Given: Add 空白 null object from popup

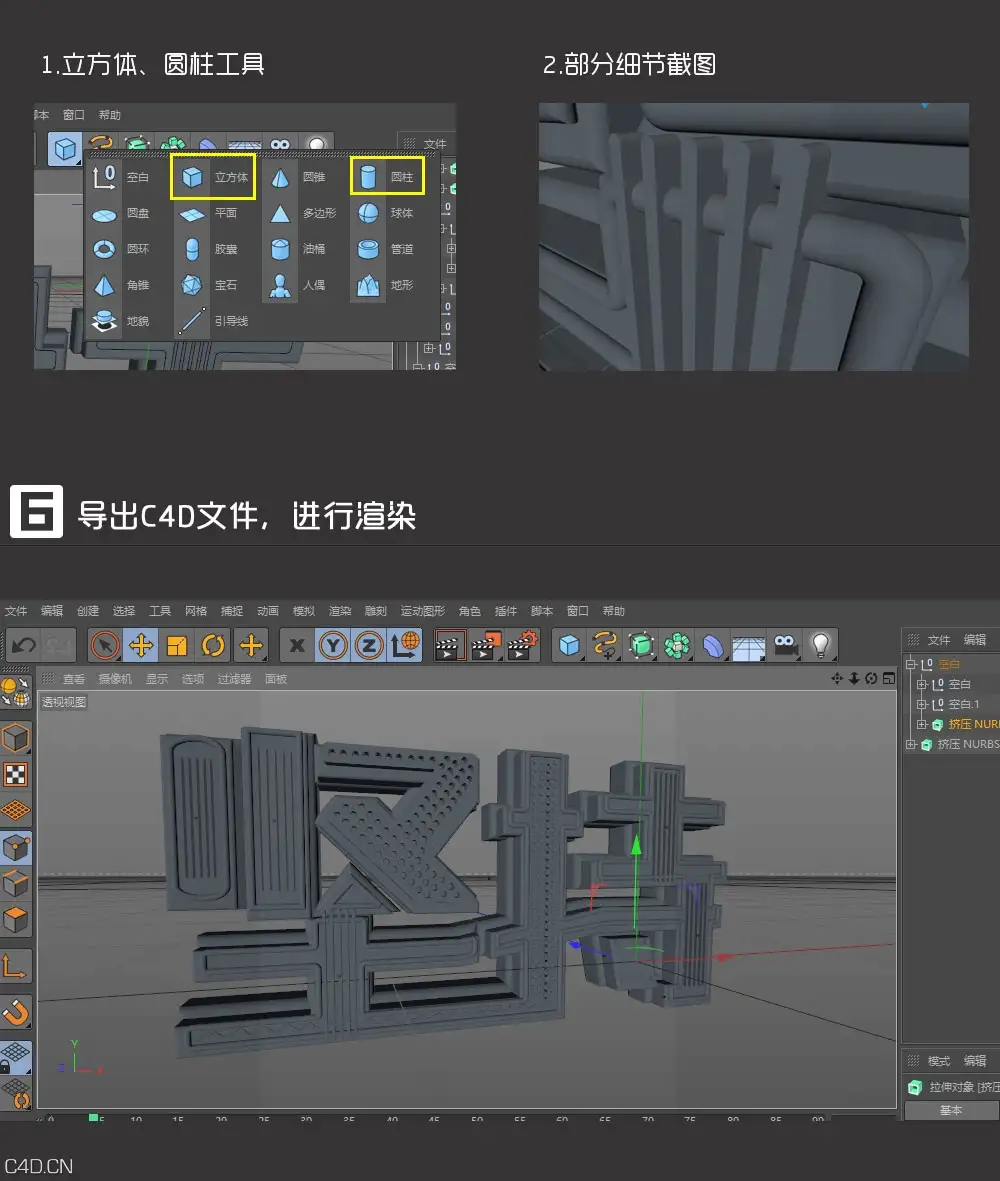Looking at the screenshot, I should [x=120, y=177].
